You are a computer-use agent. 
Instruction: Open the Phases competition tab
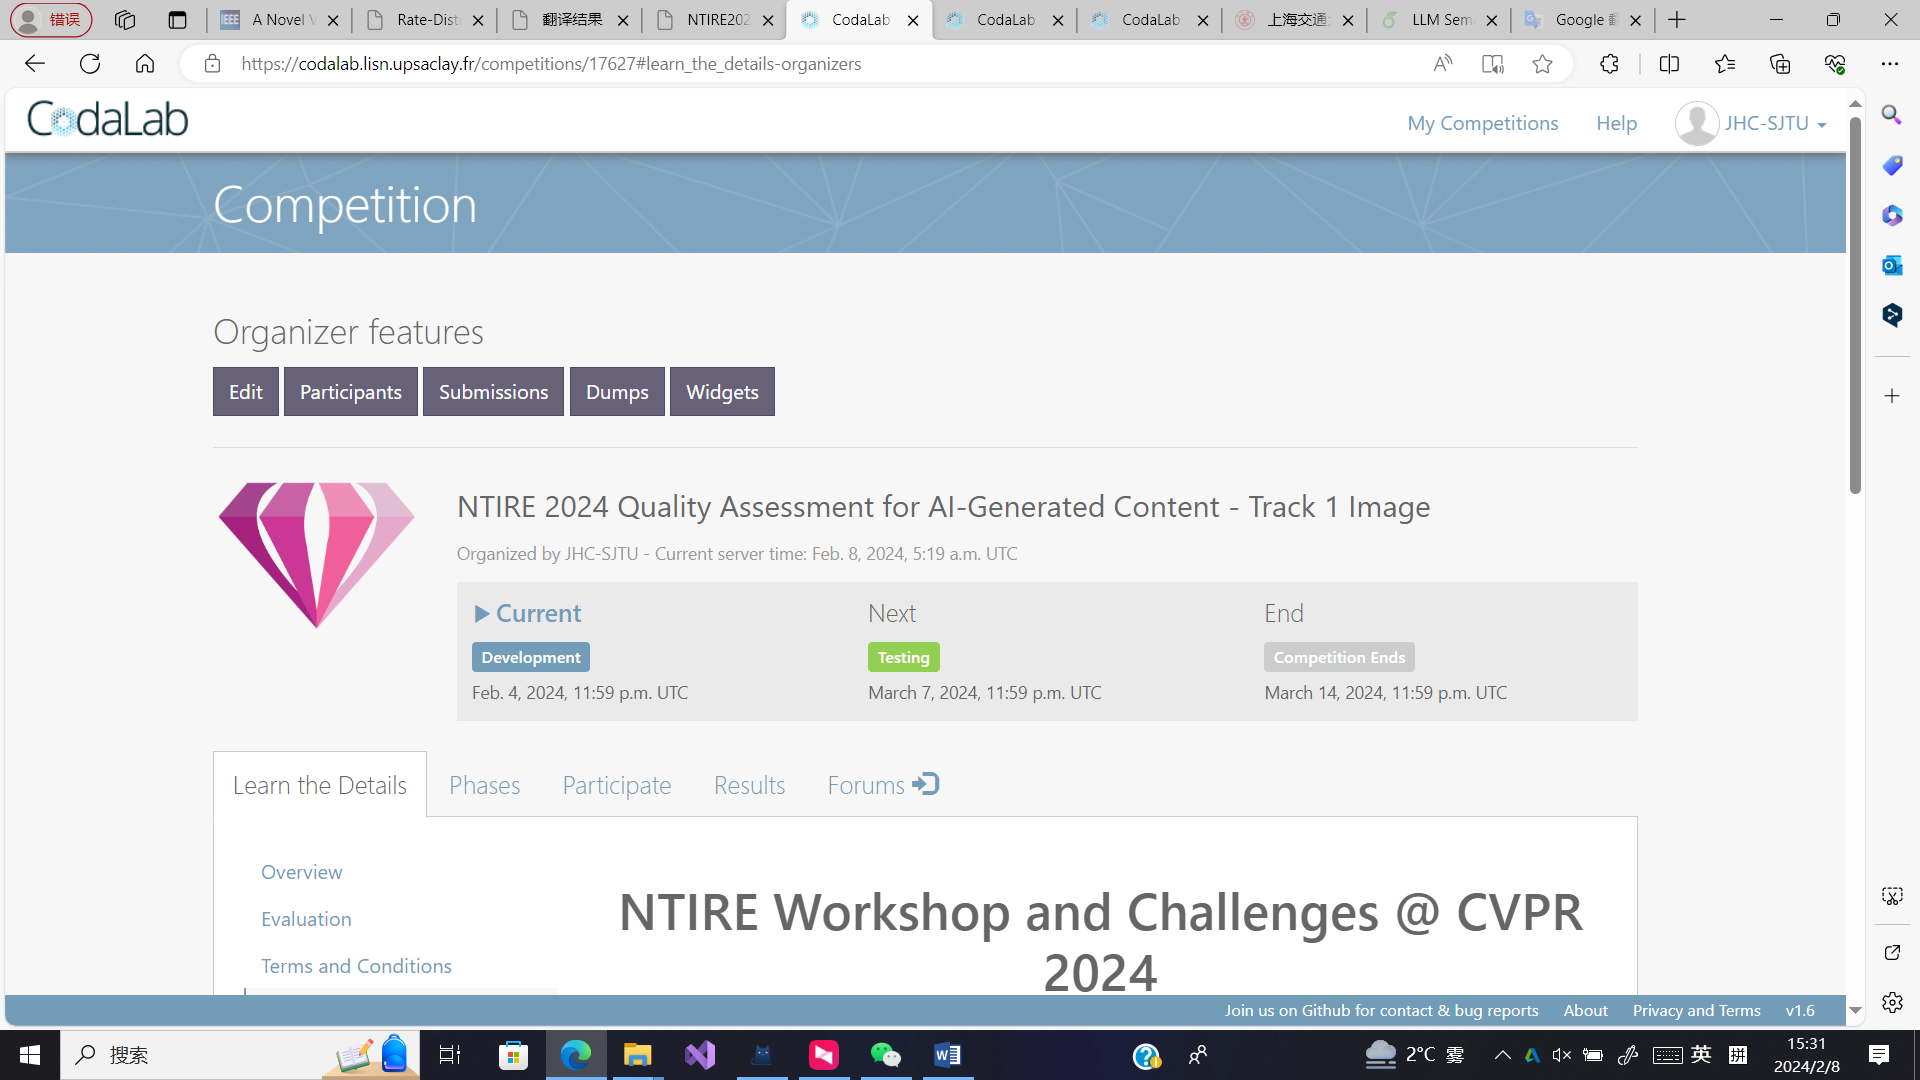pos(484,783)
